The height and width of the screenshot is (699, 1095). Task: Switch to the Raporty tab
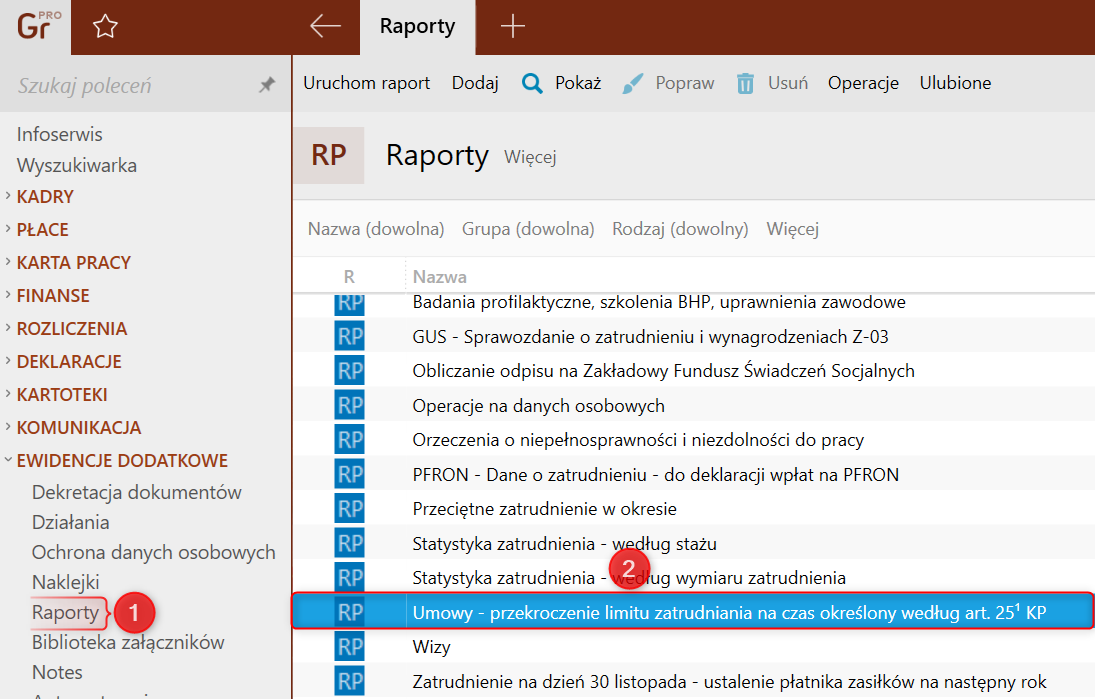click(417, 27)
